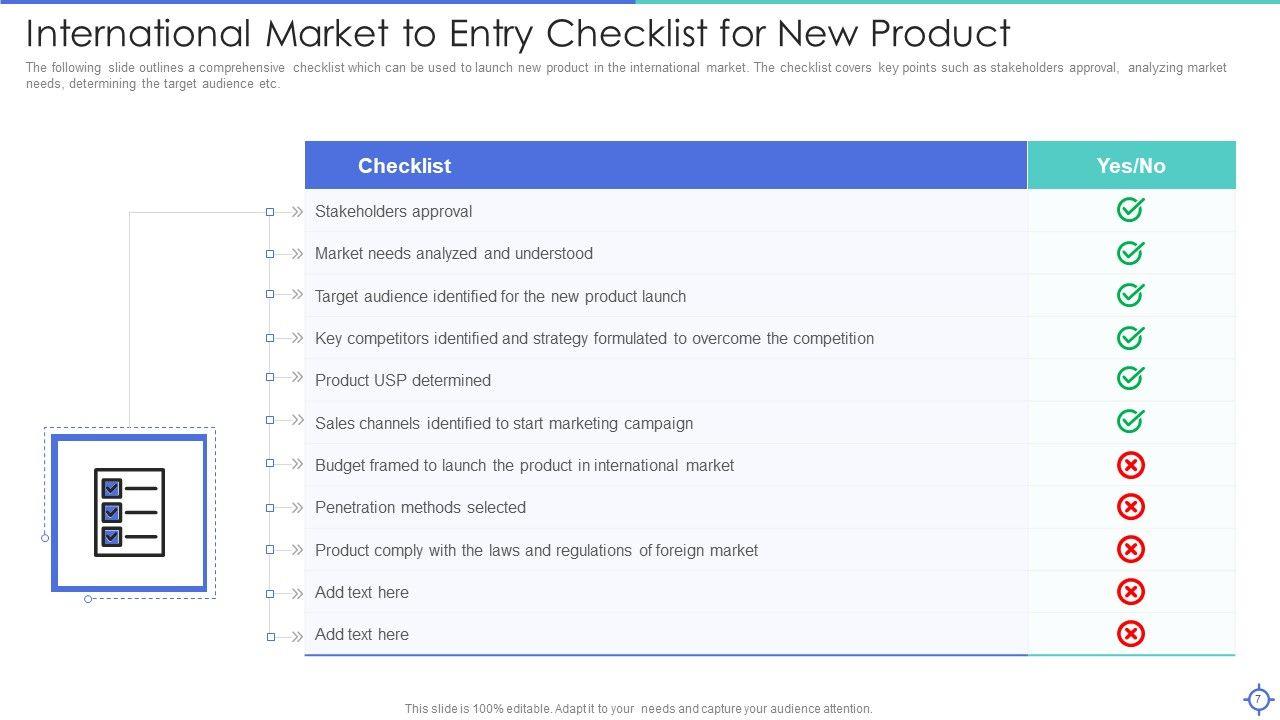1280x720 pixels.
Task: Click double chevron before Key competitors row
Action: coord(297,338)
